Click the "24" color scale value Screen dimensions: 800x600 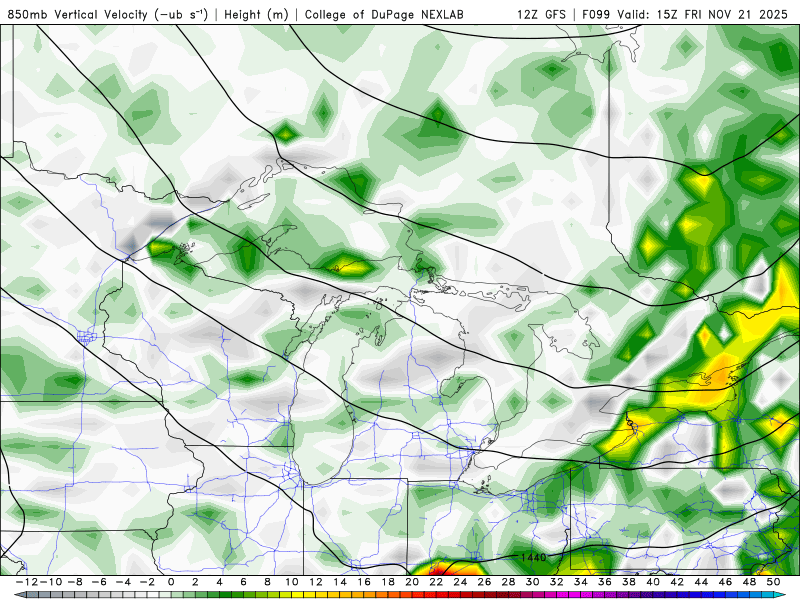(460, 582)
